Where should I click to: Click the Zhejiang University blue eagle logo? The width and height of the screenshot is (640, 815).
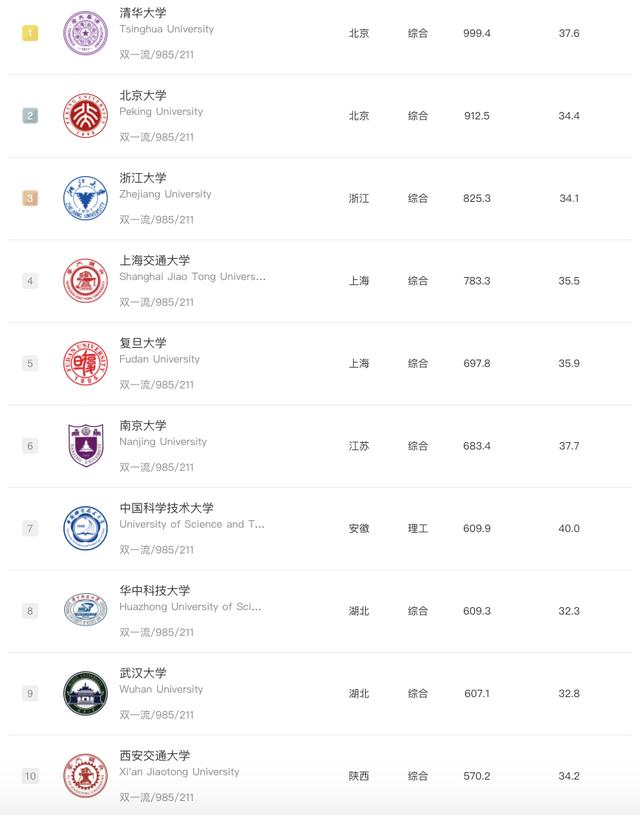(x=85, y=198)
